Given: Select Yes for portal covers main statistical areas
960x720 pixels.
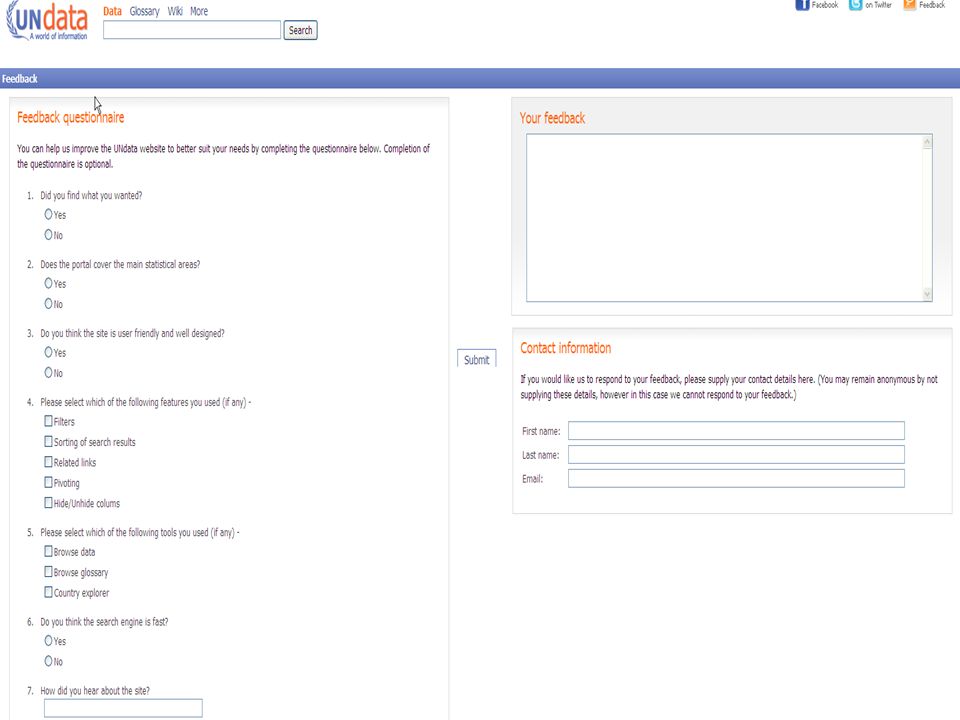Looking at the screenshot, I should (48, 283).
